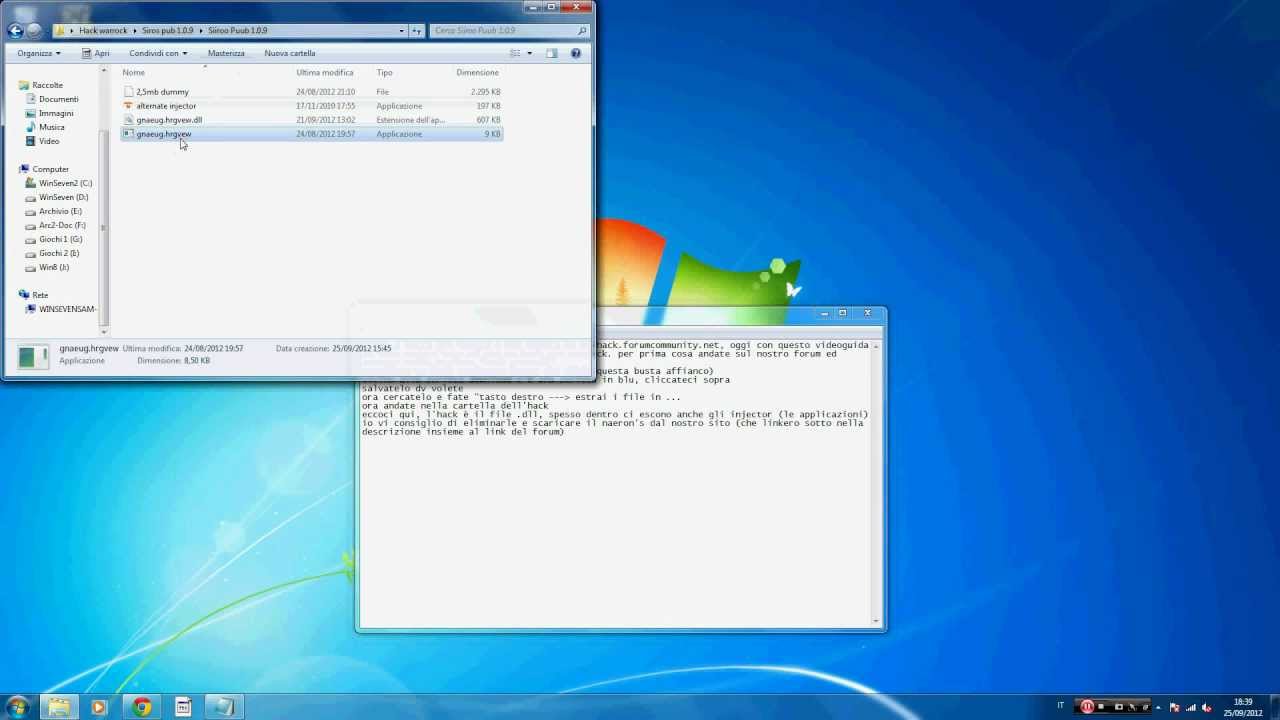
Task: Click the Immagini library icon in sidebar
Action: click(x=31, y=113)
